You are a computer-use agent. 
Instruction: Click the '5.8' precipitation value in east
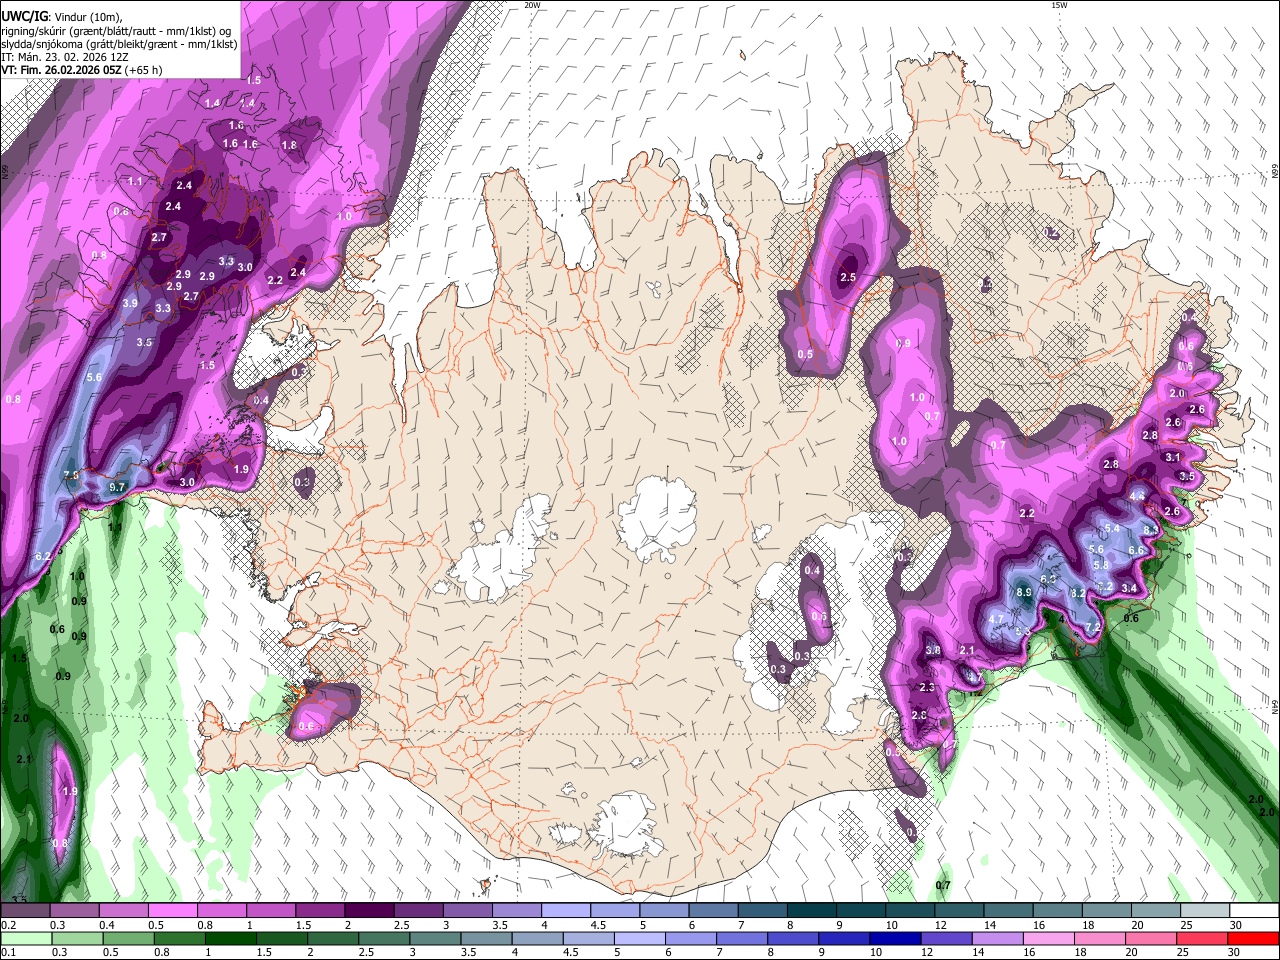tap(1100, 566)
